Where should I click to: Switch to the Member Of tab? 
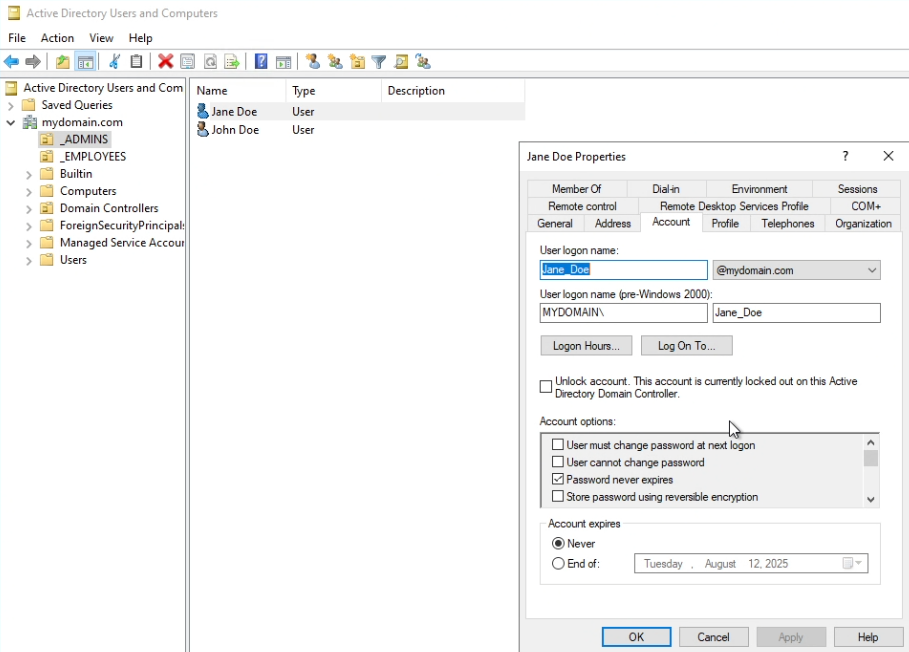tap(577, 189)
